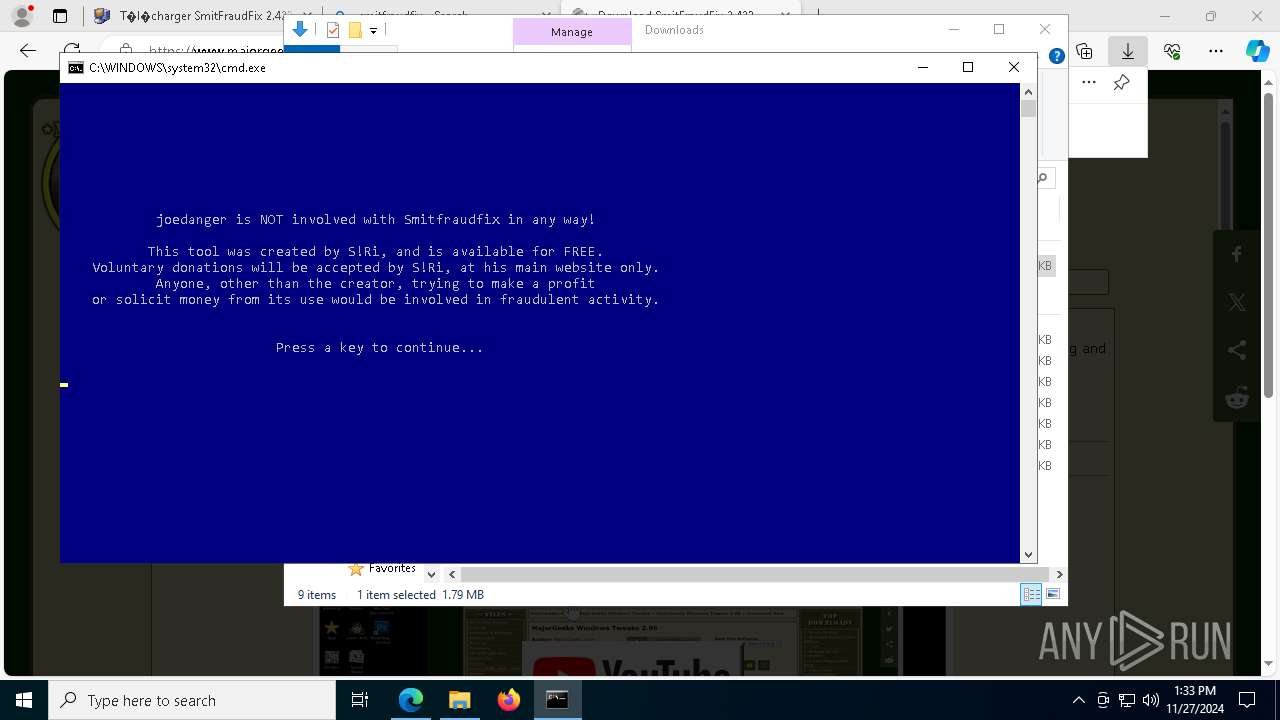Open File Explorer from taskbar
Viewport: 1280px width, 720px height.
460,700
